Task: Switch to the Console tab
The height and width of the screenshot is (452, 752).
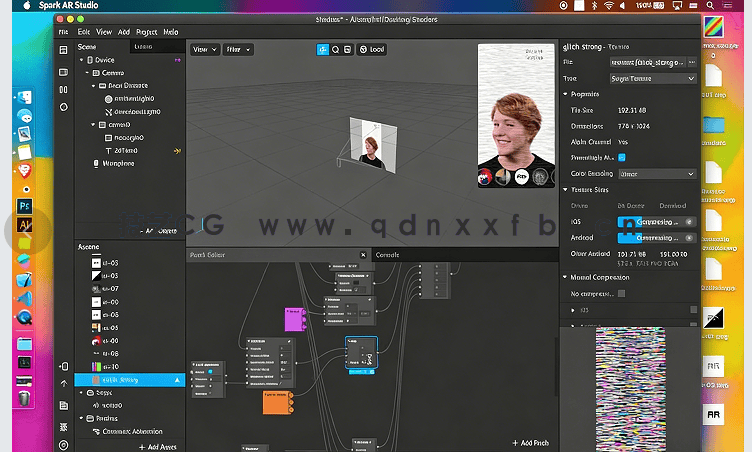Action: pos(386,255)
